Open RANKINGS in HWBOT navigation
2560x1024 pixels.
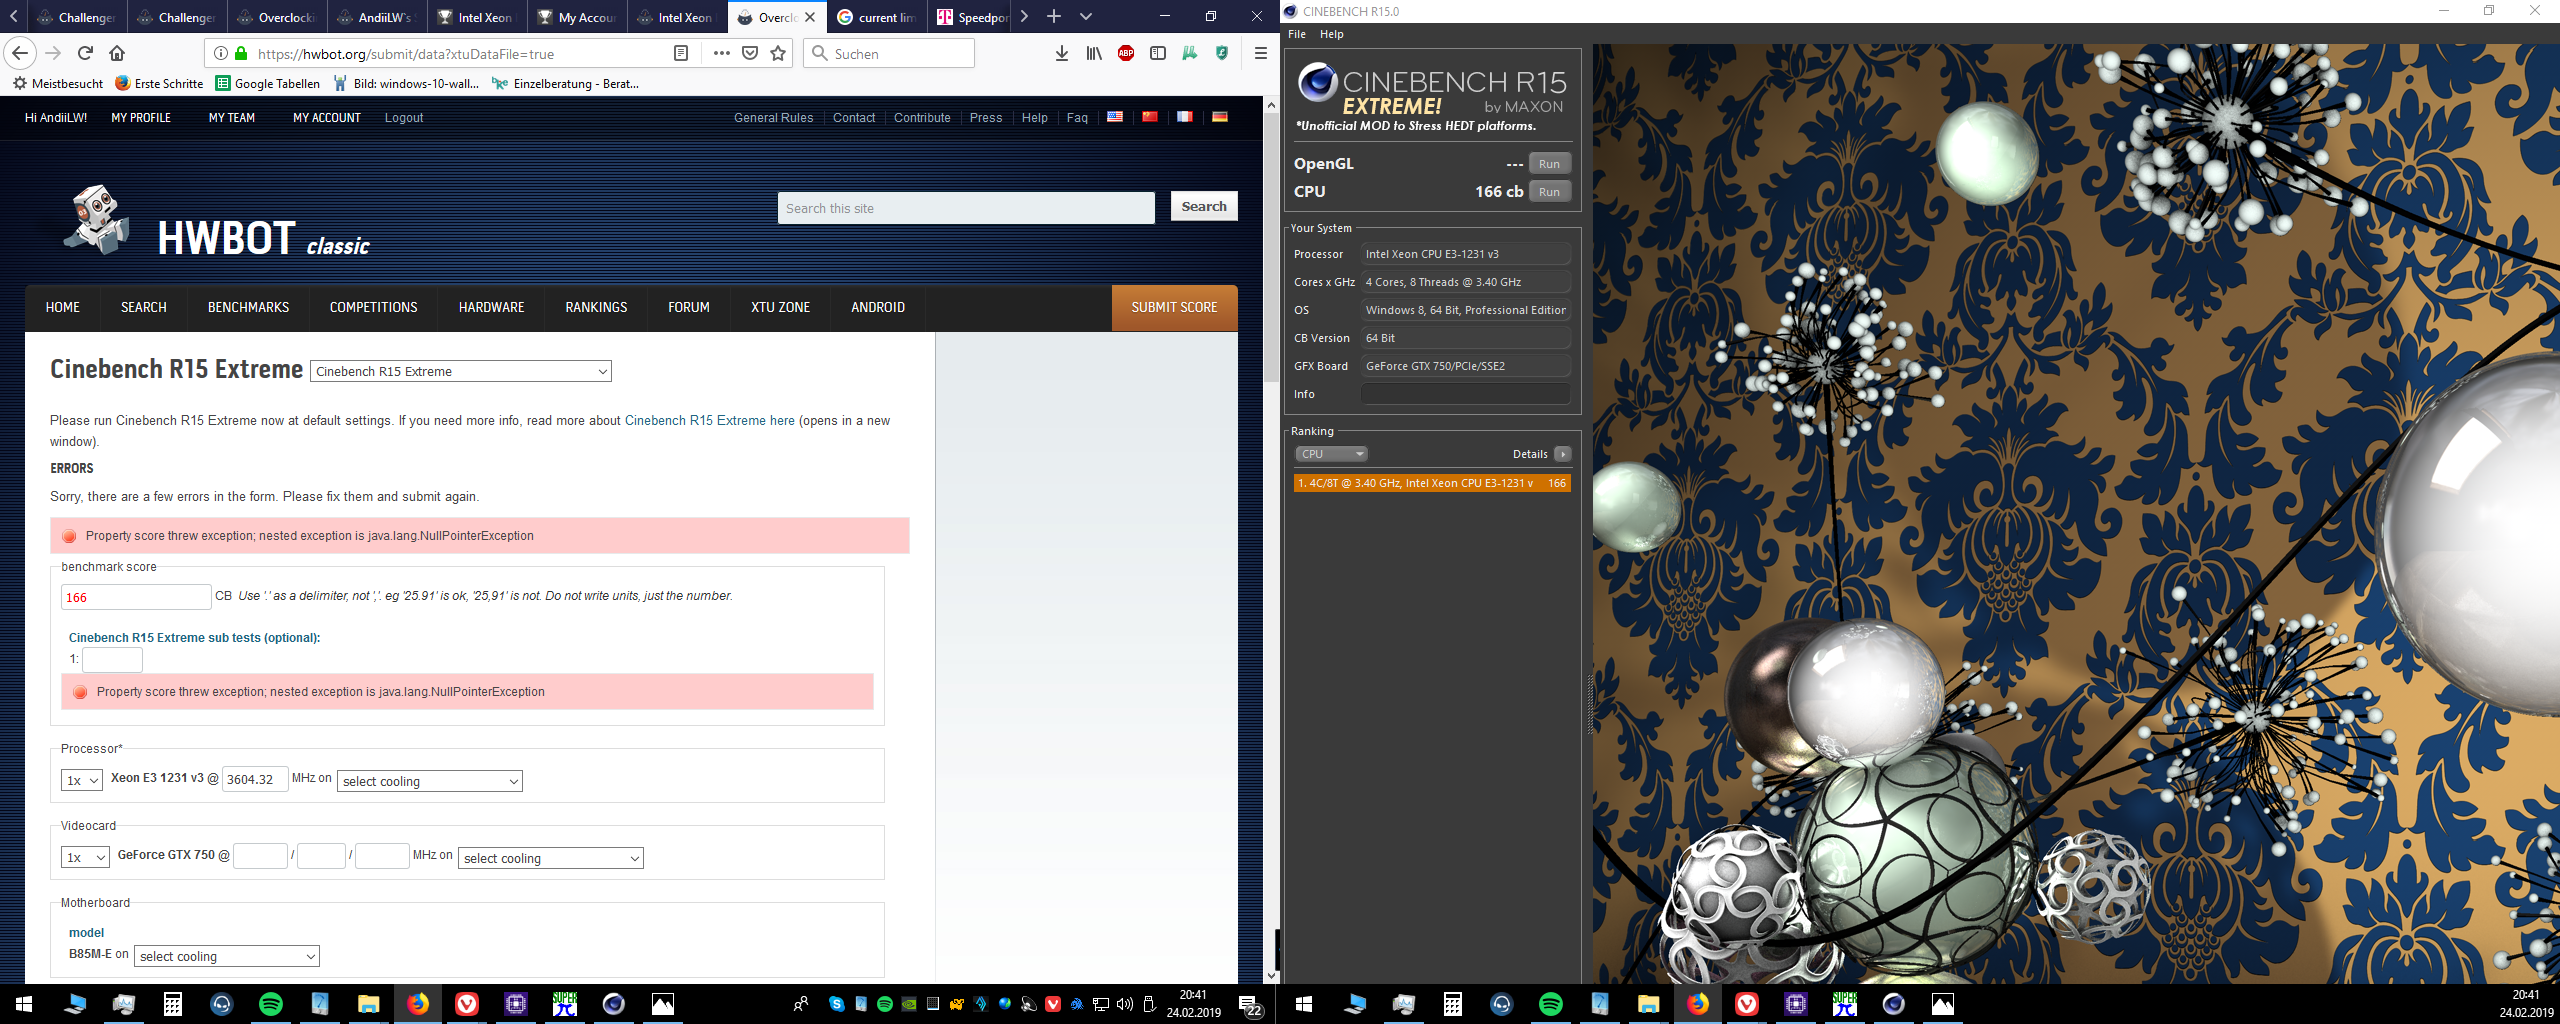click(596, 307)
